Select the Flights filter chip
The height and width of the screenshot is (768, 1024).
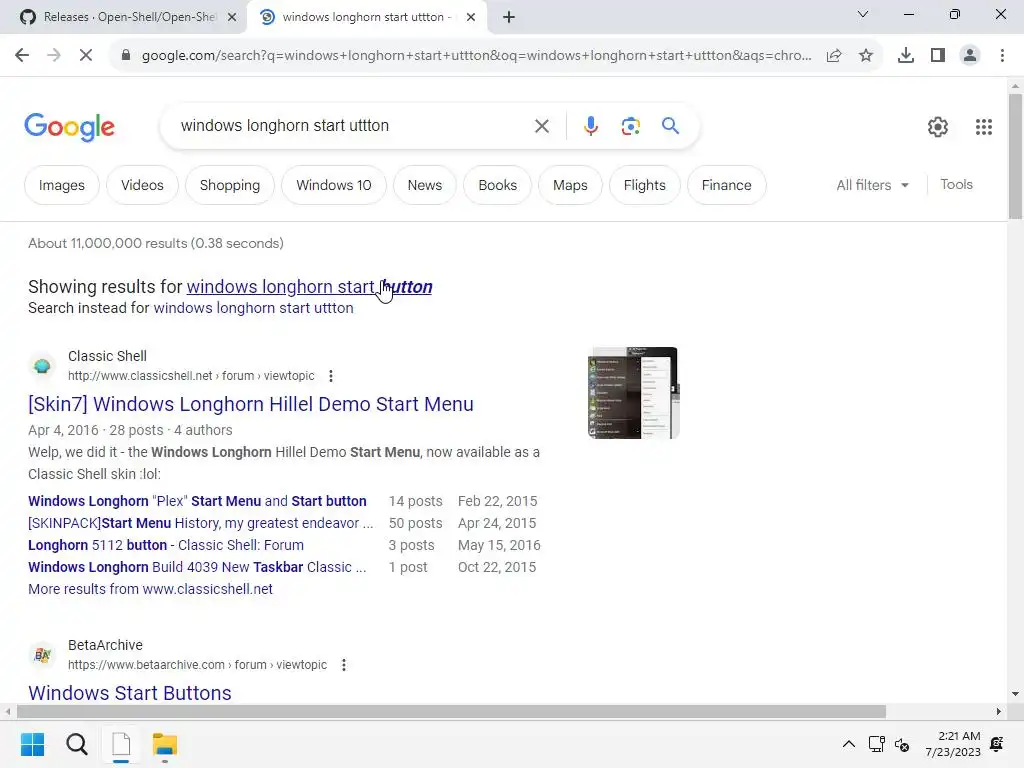645,185
